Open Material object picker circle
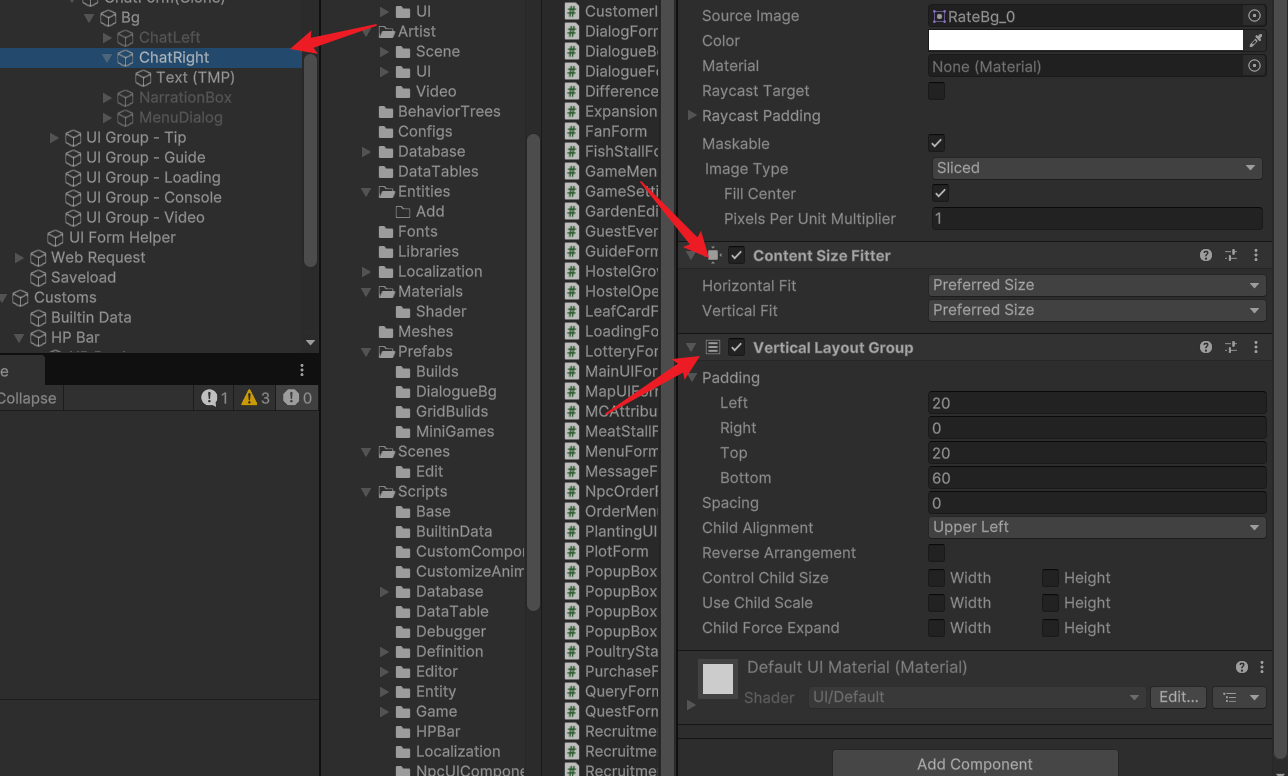1288x776 pixels. click(x=1254, y=66)
